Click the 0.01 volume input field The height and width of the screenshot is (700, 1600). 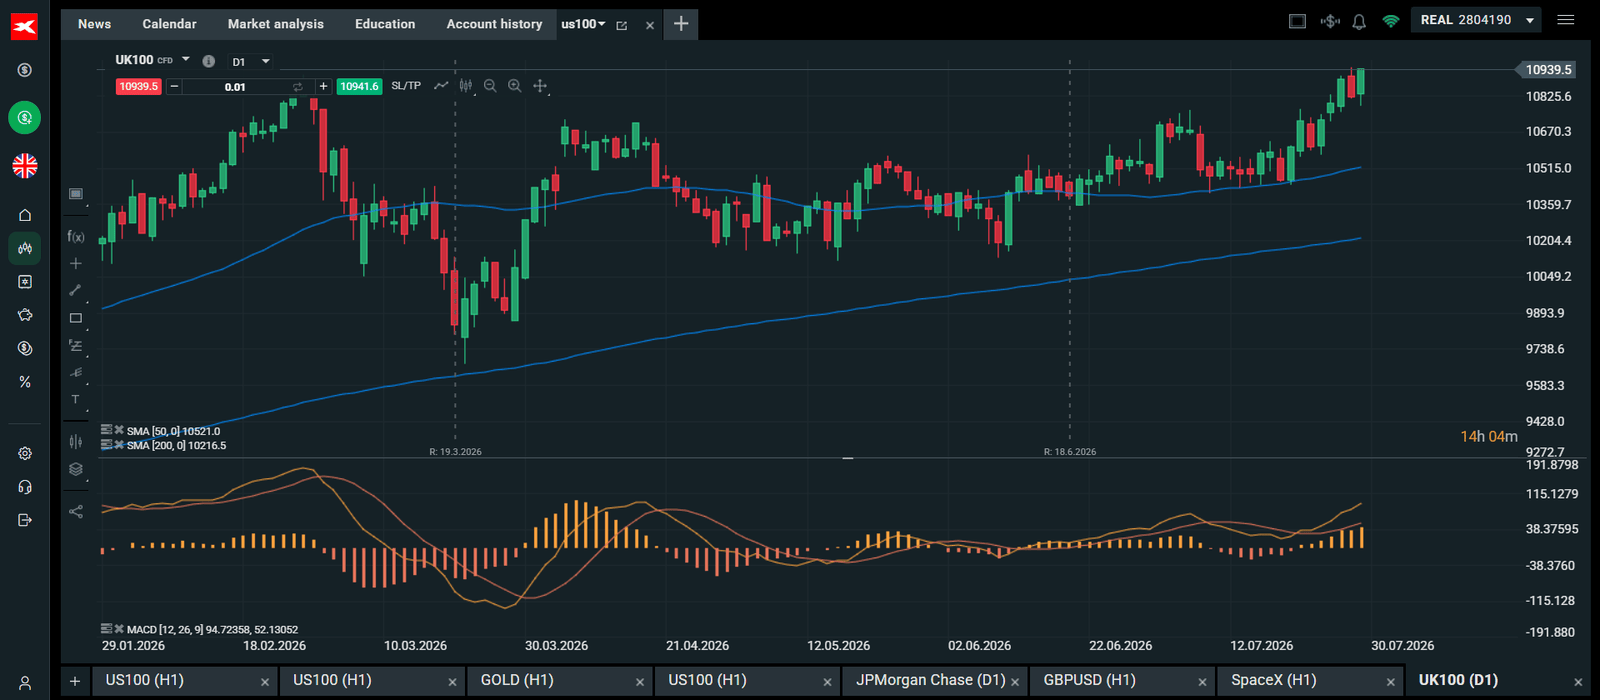(x=235, y=87)
